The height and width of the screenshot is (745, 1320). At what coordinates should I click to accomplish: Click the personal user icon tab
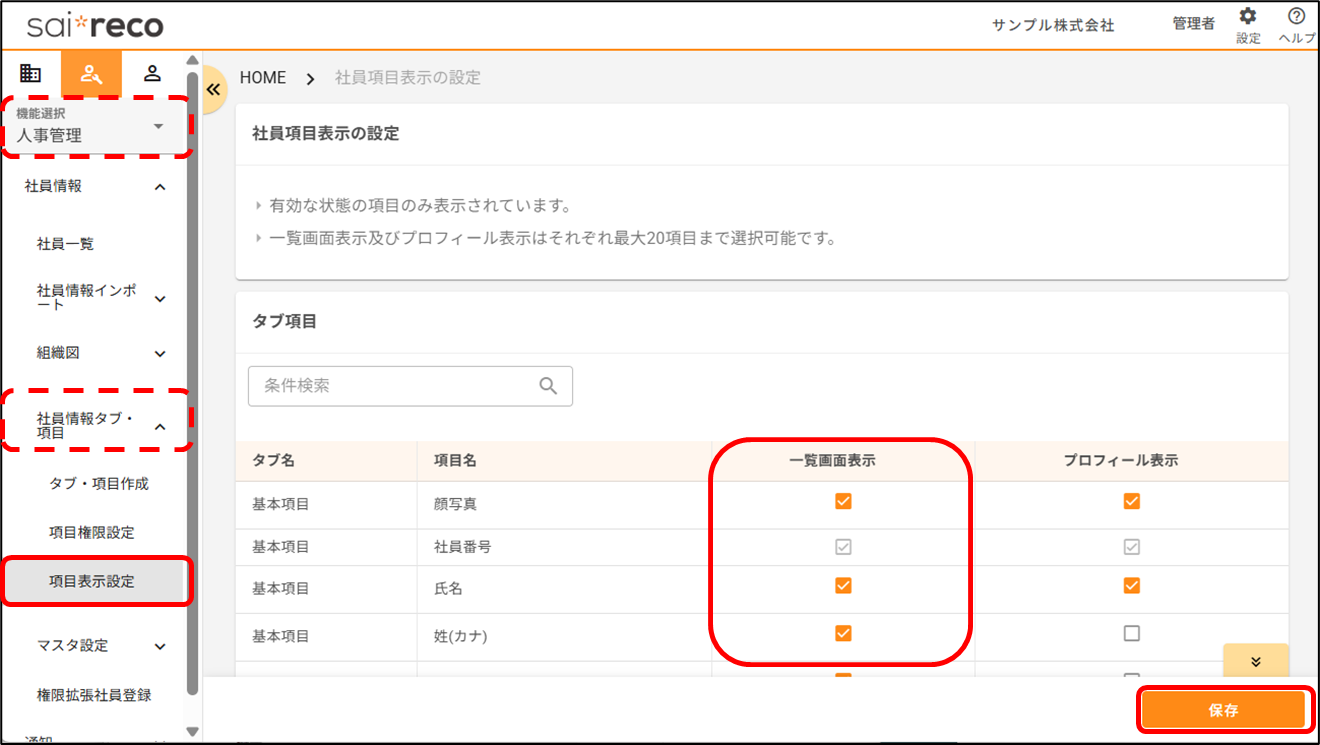click(152, 73)
